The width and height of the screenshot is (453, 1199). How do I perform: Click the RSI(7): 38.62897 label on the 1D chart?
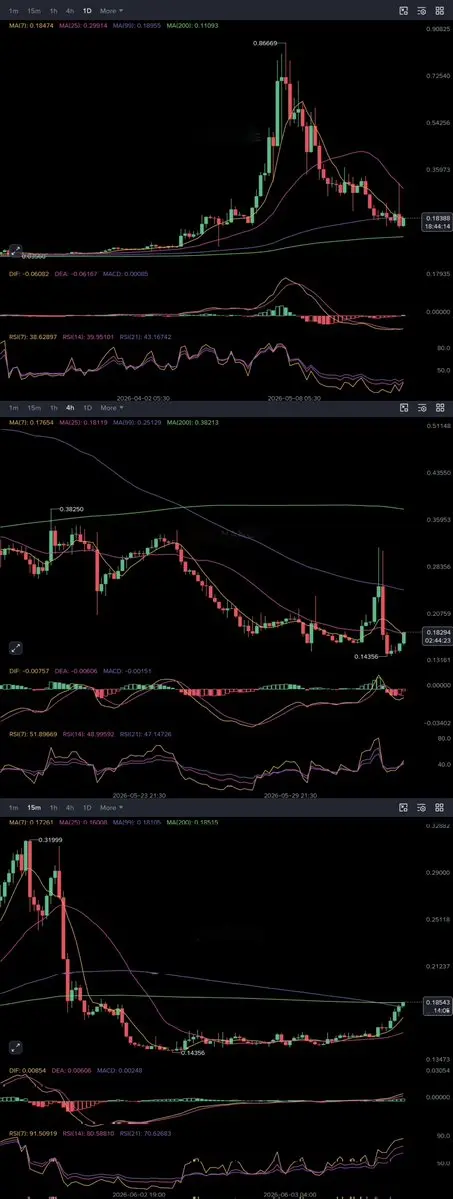(32, 335)
